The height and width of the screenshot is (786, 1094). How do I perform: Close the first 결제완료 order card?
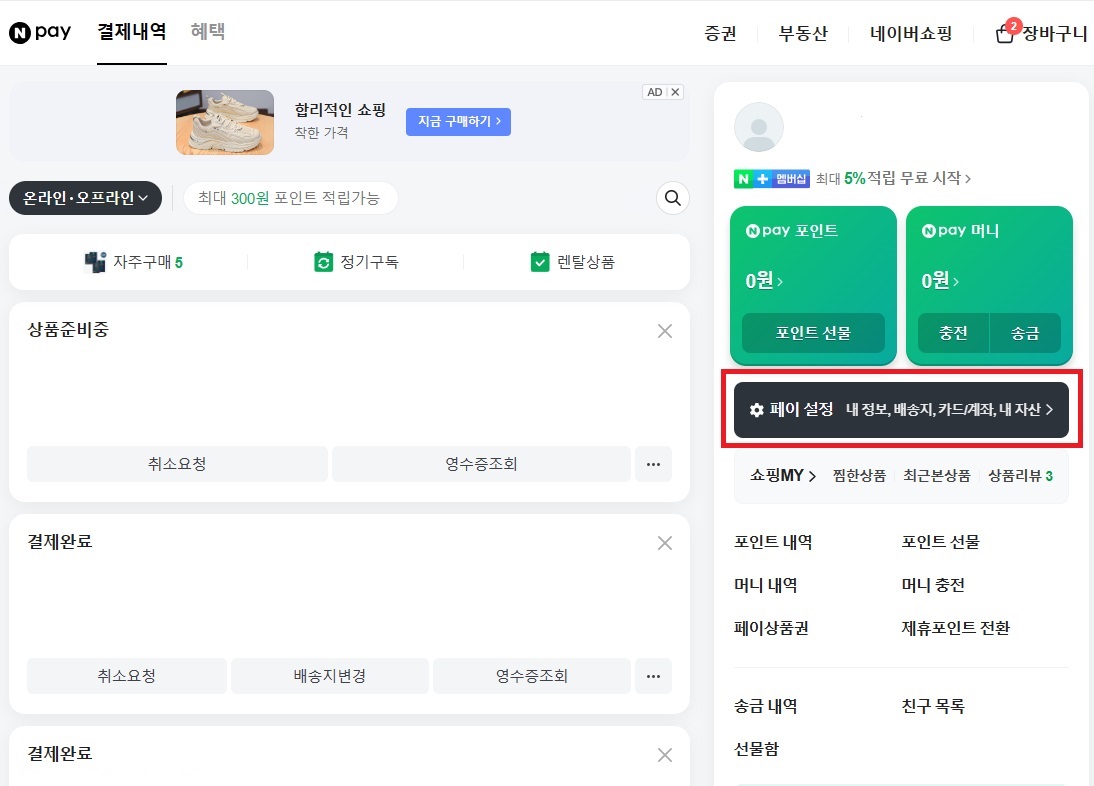(665, 543)
